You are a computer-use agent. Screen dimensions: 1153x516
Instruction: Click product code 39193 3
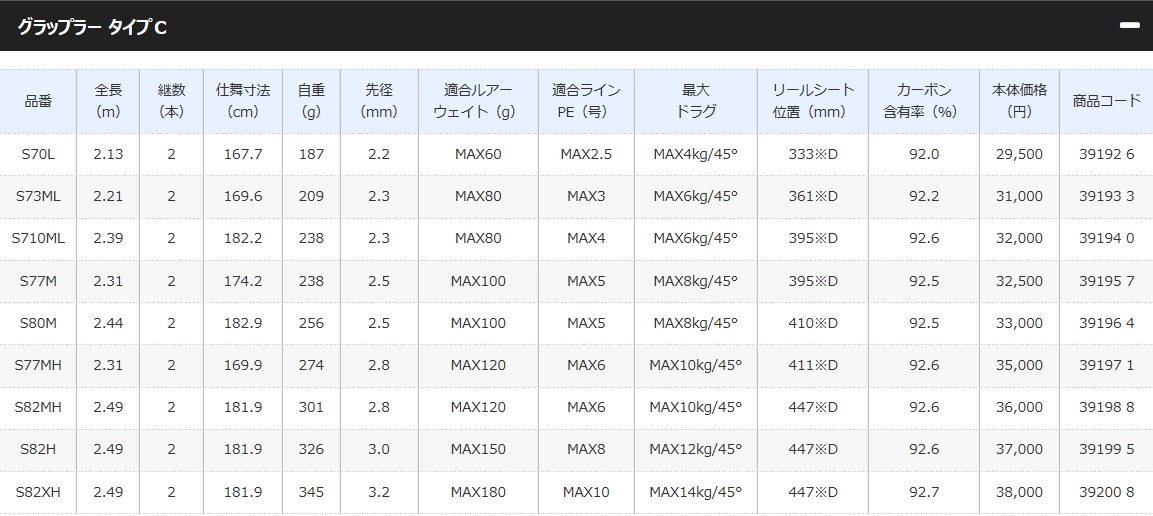click(1106, 196)
